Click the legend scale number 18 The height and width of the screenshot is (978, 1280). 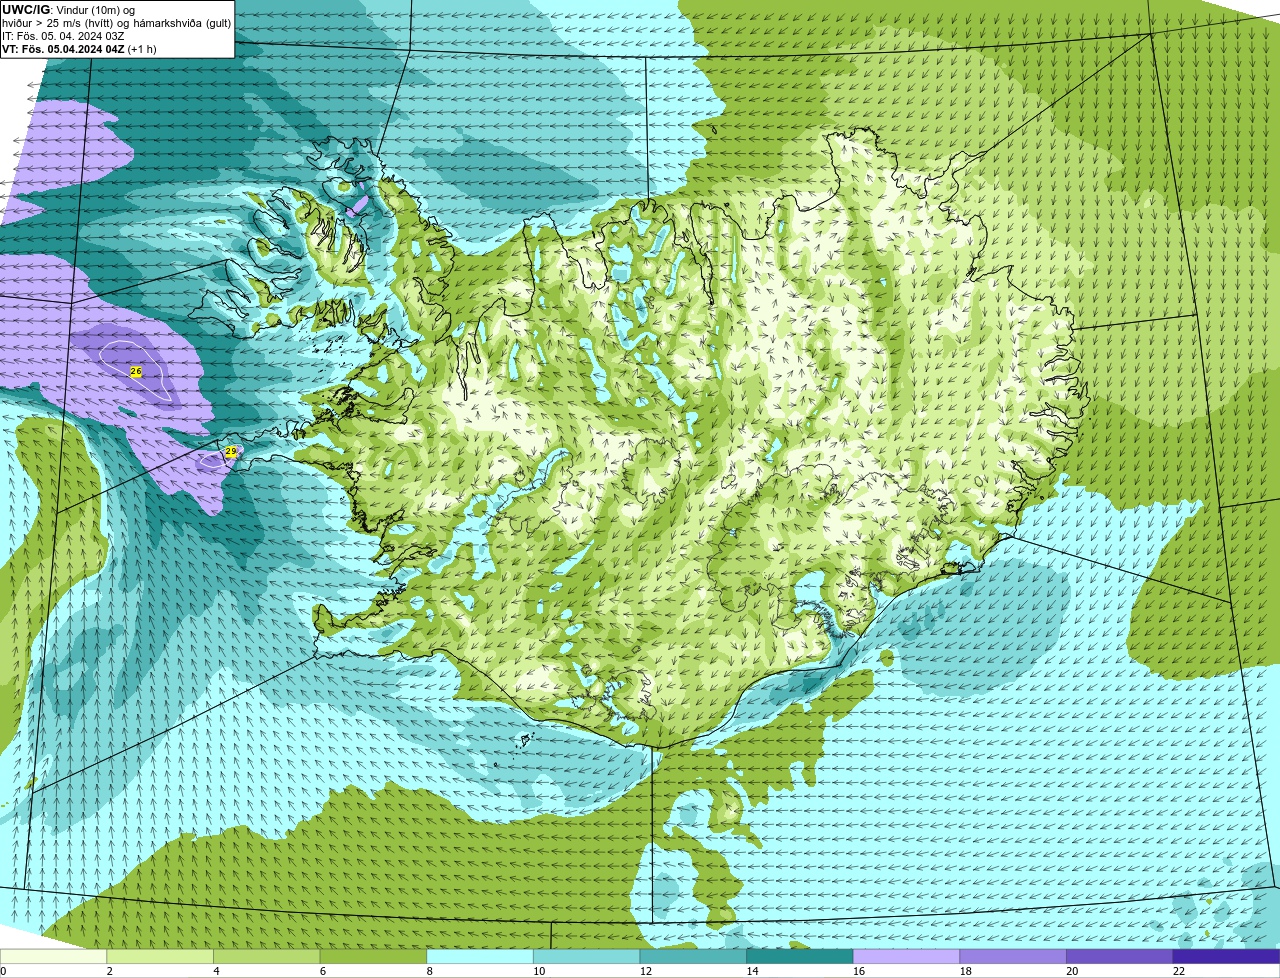pos(966,971)
